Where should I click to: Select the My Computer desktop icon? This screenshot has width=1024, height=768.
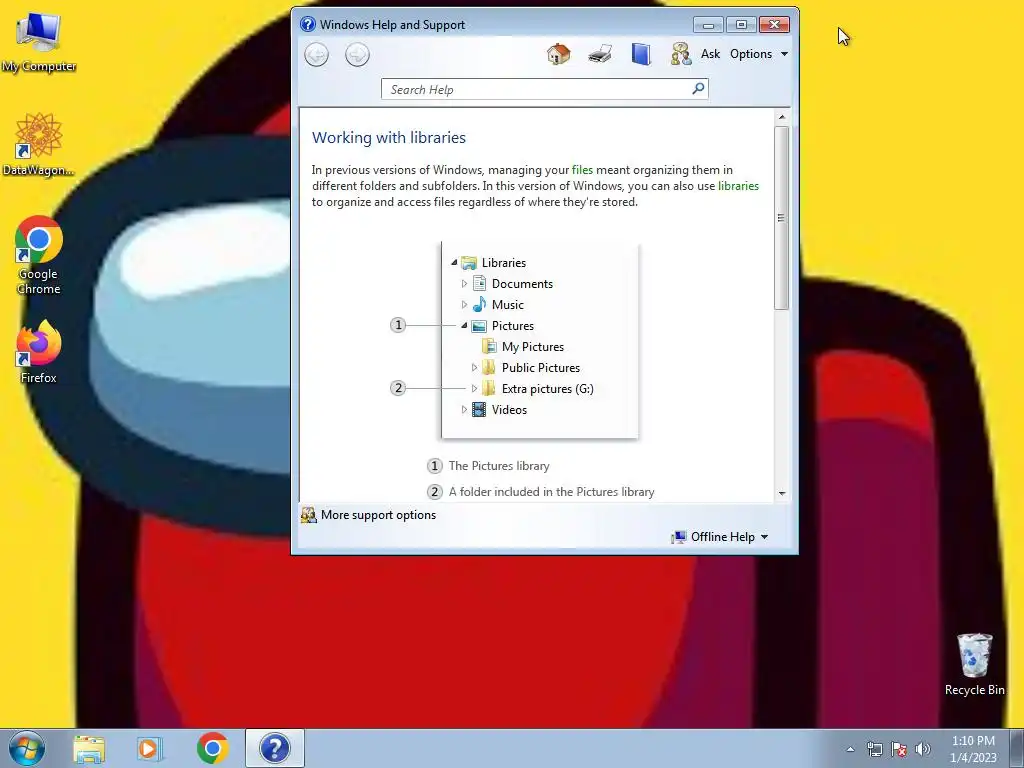point(39,42)
